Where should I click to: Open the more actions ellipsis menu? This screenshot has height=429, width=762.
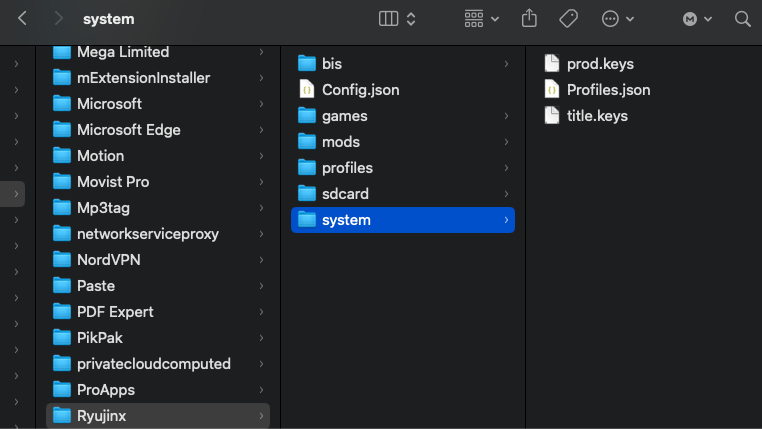click(617, 19)
